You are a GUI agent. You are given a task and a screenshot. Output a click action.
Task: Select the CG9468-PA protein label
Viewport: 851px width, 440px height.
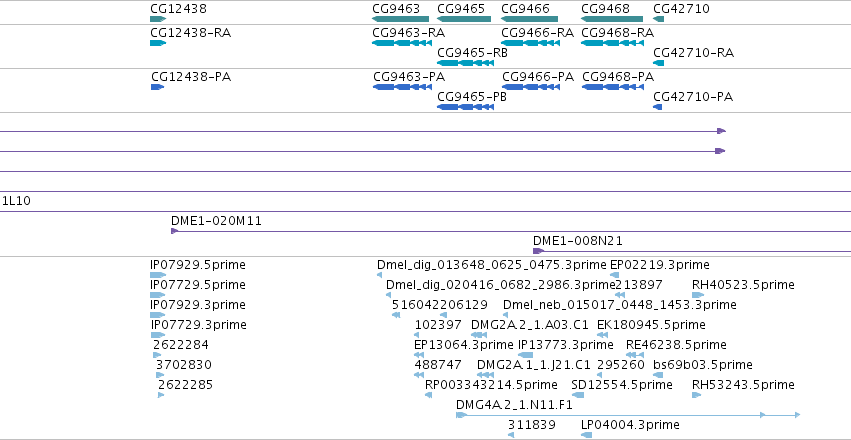(618, 77)
